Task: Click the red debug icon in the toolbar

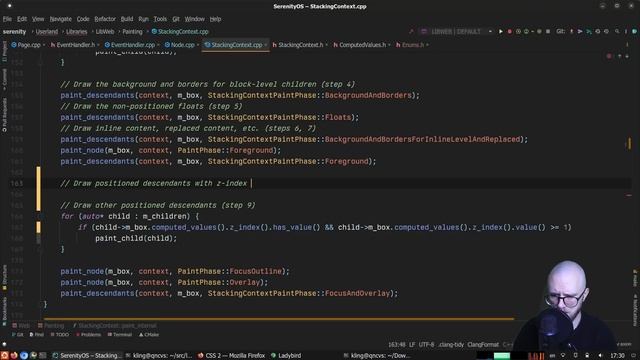Action: click(x=509, y=31)
